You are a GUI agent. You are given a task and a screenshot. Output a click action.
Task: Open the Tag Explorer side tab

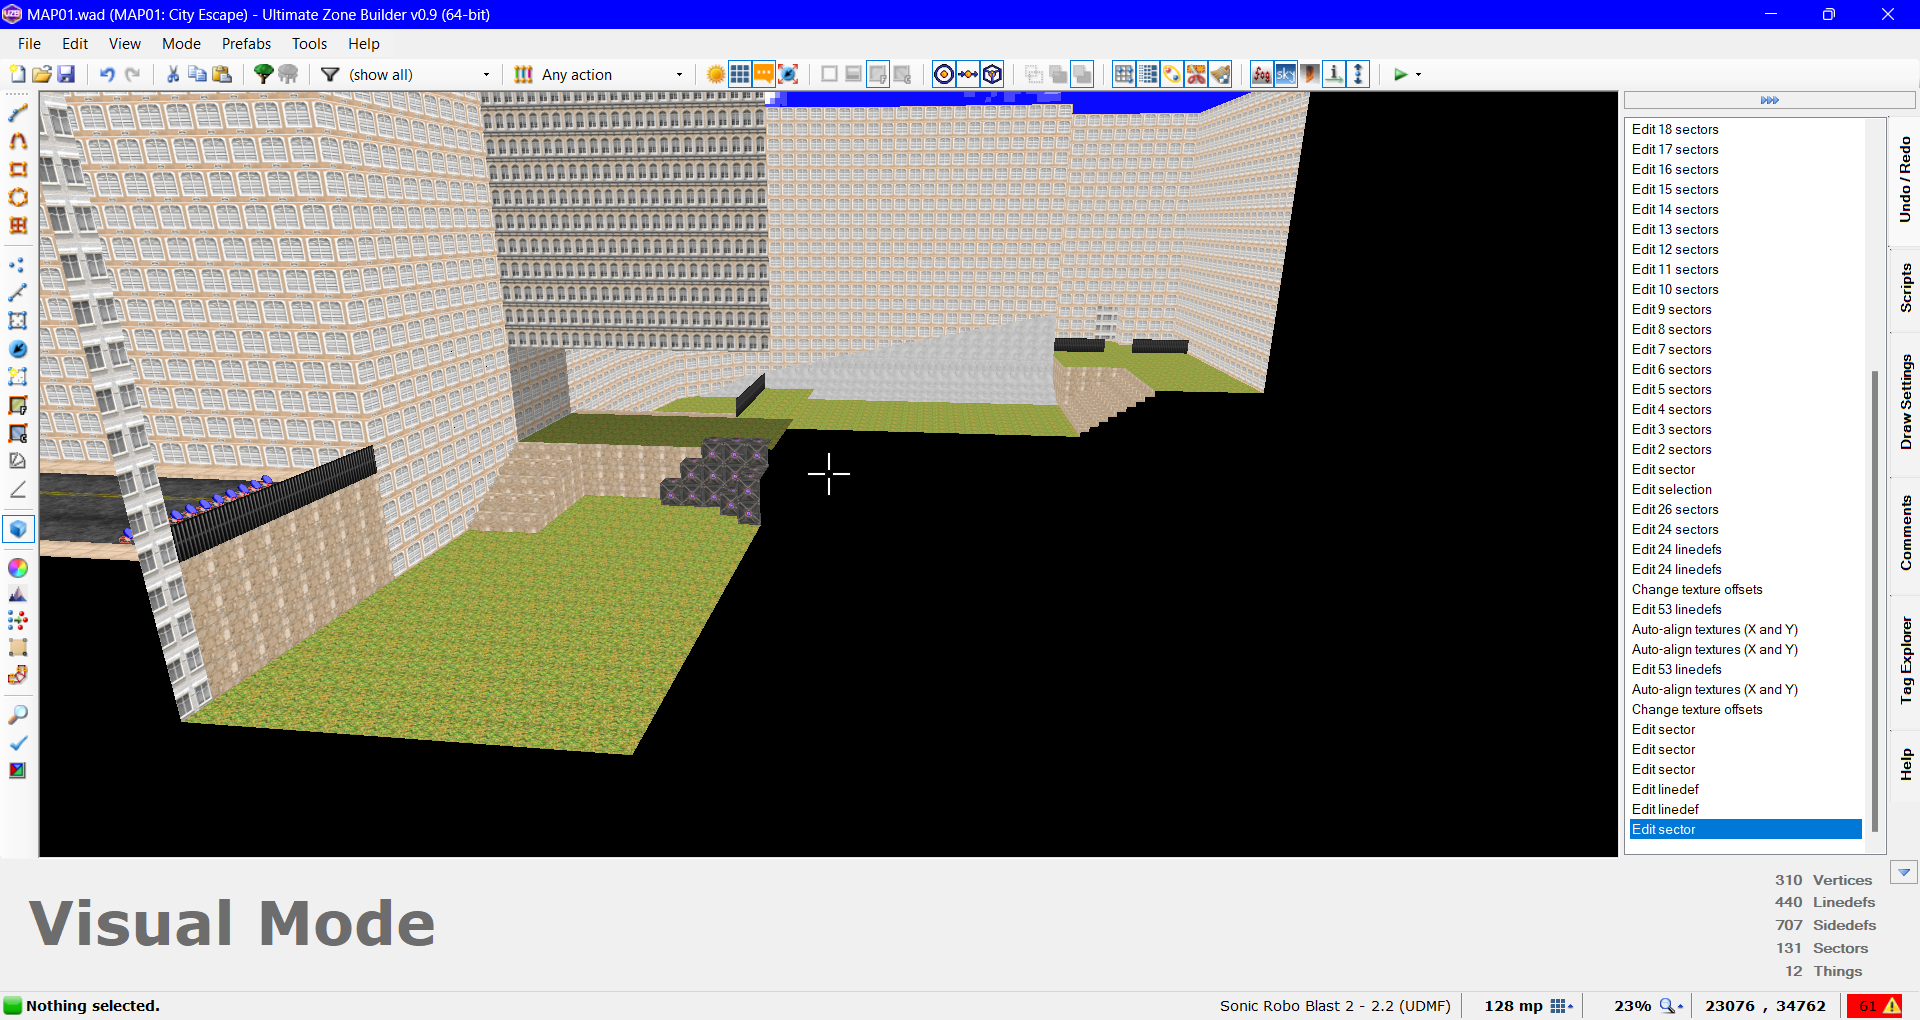tap(1905, 660)
